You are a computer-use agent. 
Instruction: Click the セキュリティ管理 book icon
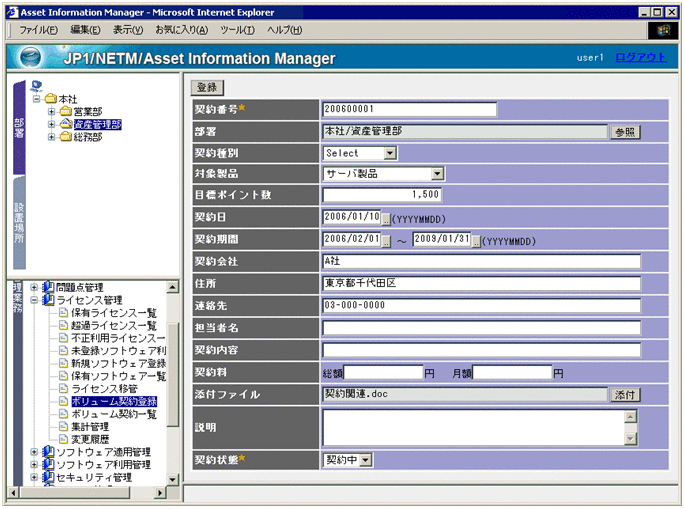click(48, 477)
